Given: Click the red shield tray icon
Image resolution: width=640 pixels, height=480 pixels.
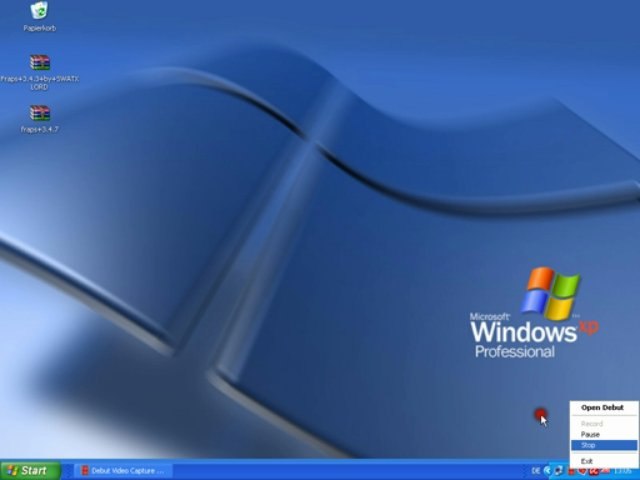Looking at the screenshot, I should click(x=582, y=471).
